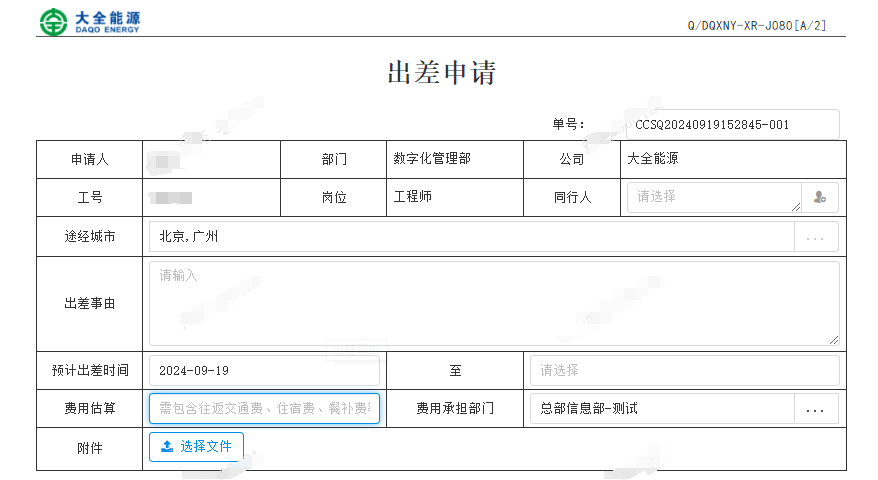Image resolution: width=878 pixels, height=480 pixels.
Task: Open the trip start date 2024-09-19 picker
Action: [x=264, y=371]
